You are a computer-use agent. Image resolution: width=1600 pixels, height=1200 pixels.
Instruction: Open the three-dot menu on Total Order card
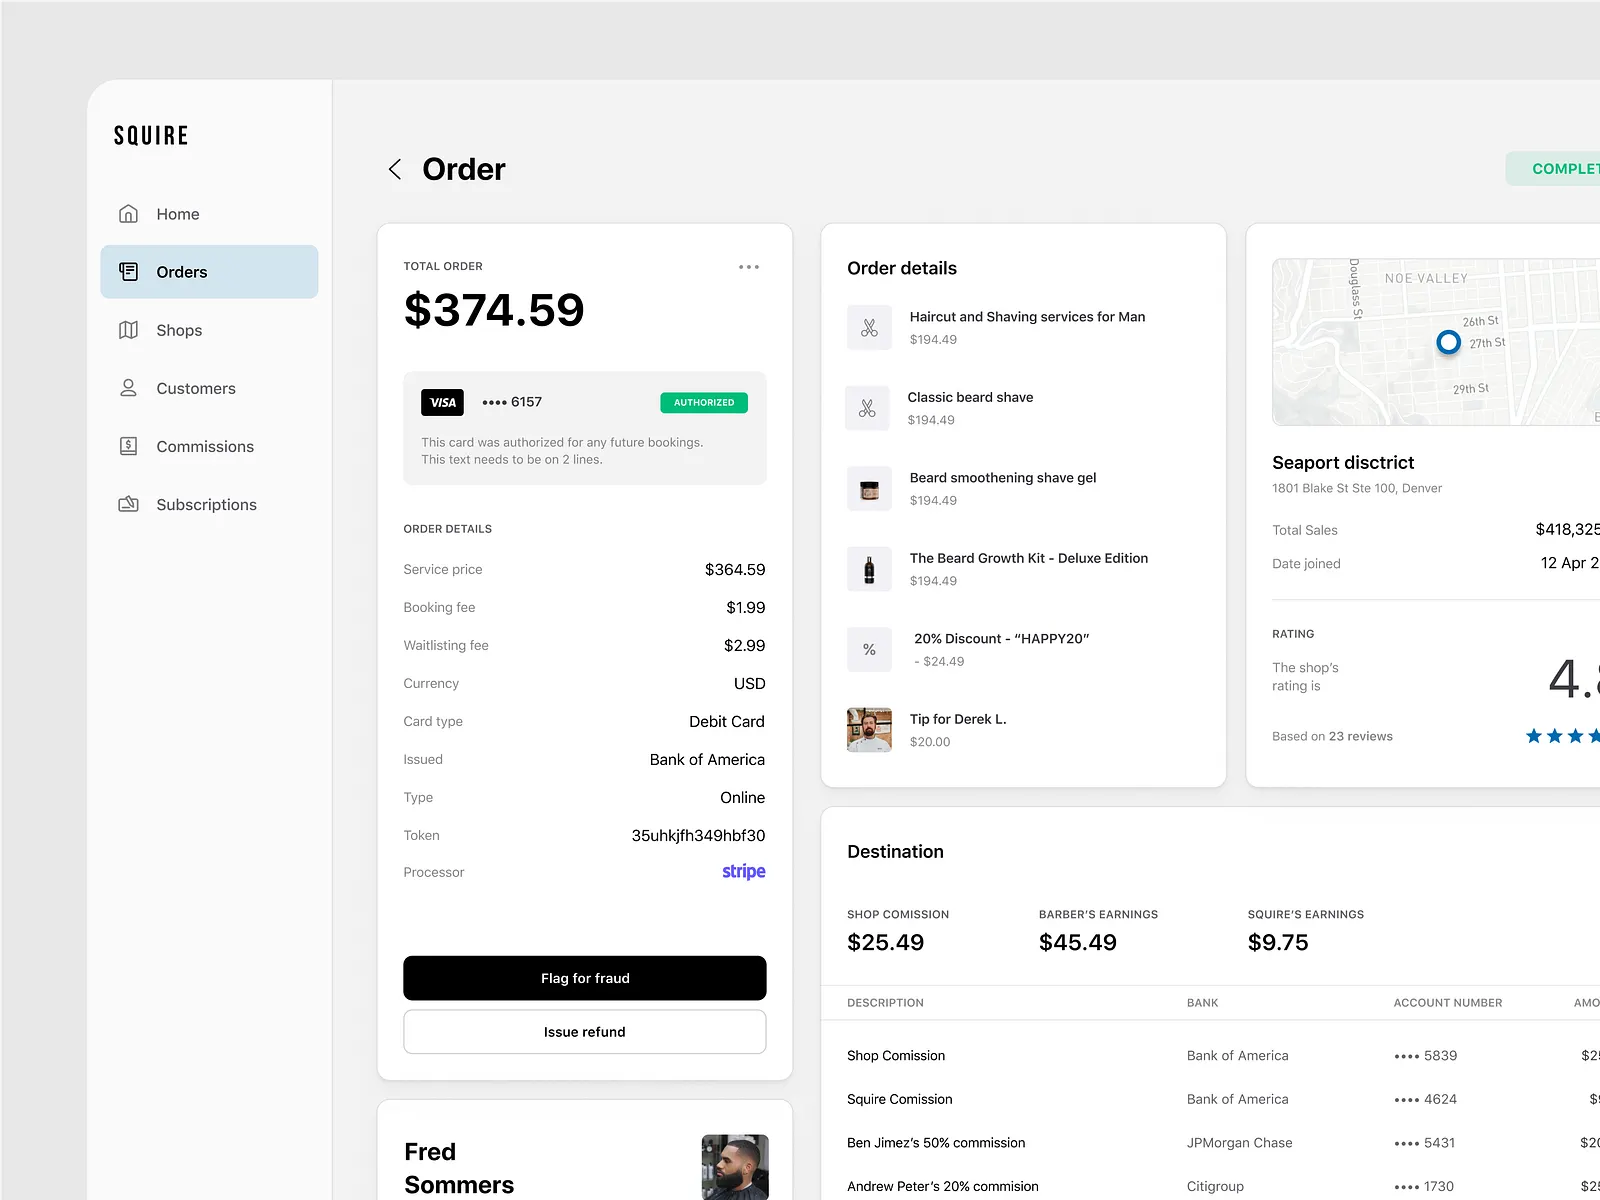[749, 267]
